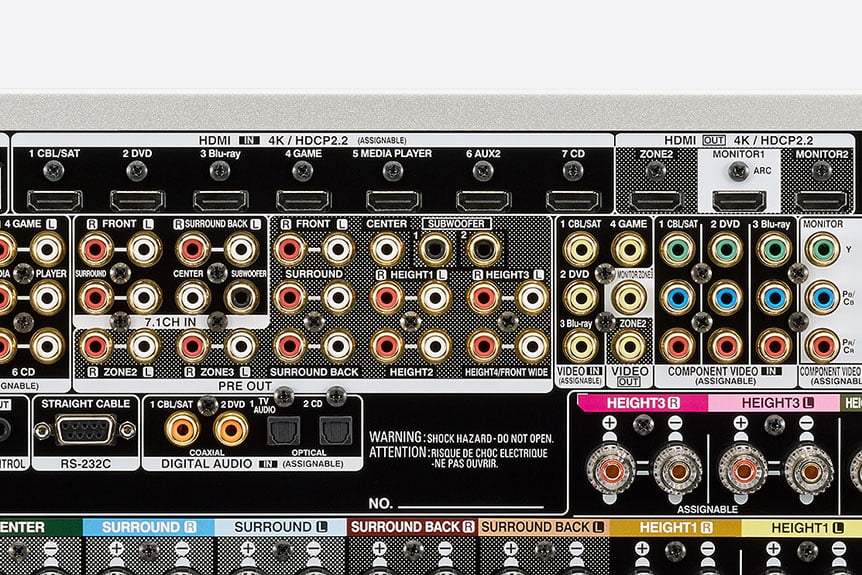The image size is (862, 575).
Task: Select the 'HEIGHT1 R' speaker label
Action: (x=676, y=528)
